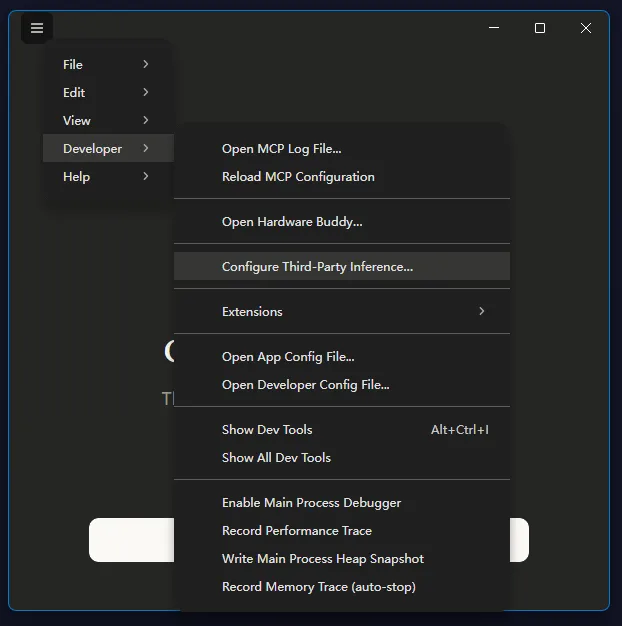Viewport: 622px width, 626px height.
Task: Maximize the application window
Action: [540, 28]
